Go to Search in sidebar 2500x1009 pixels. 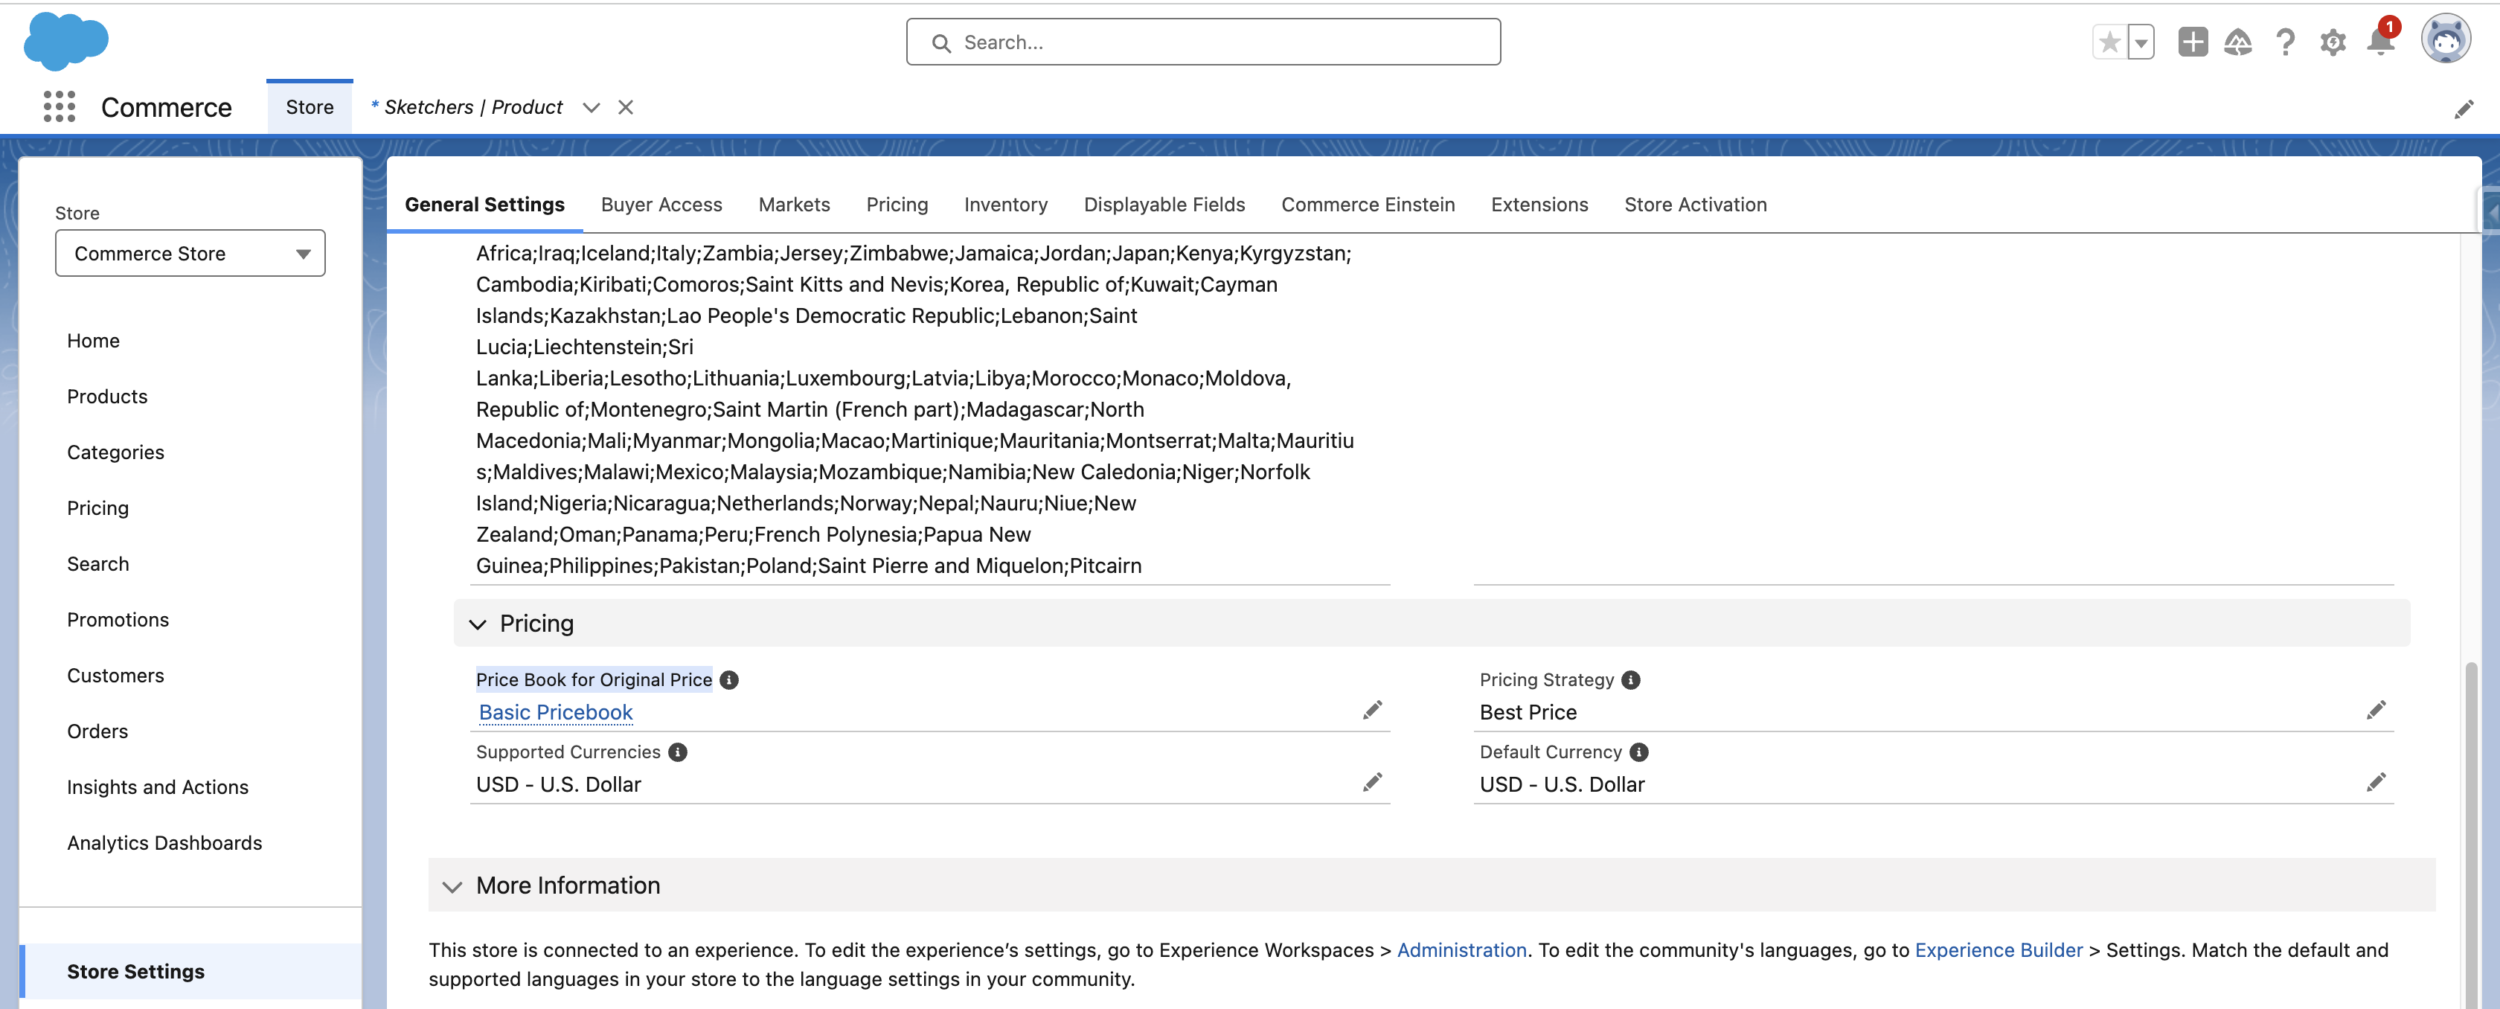98,564
